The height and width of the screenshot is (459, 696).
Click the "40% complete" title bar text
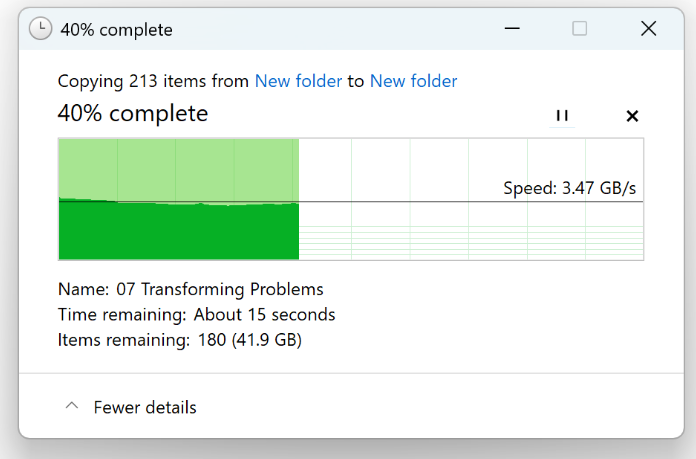[116, 29]
